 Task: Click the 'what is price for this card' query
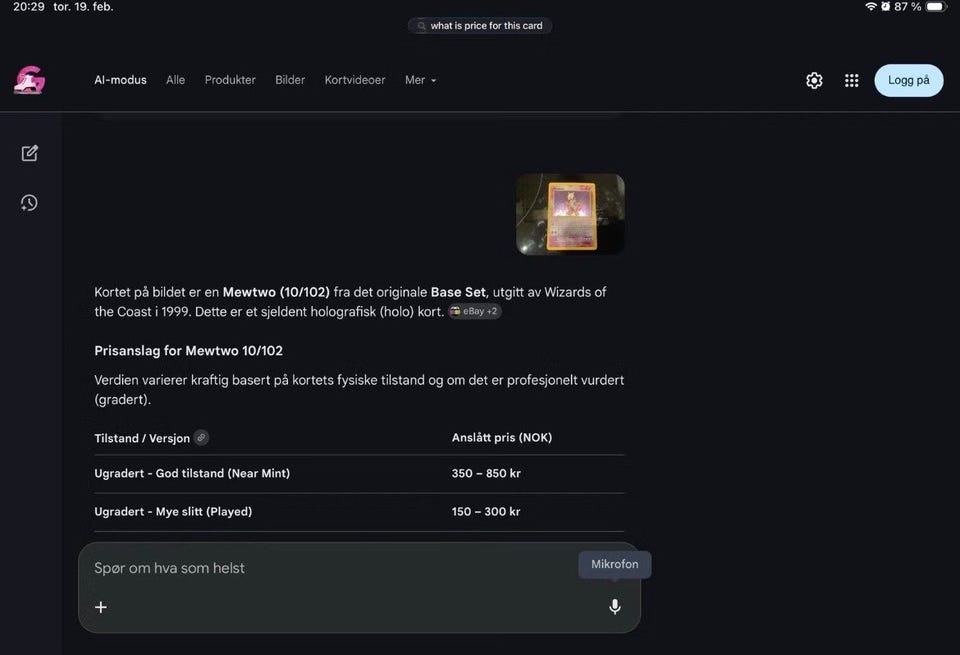point(486,26)
